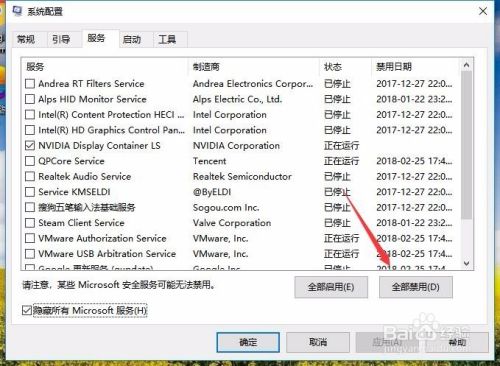This screenshot has height=366, width=500.
Task: Select the @ByELDI manufacturer cell
Action: click(x=212, y=192)
